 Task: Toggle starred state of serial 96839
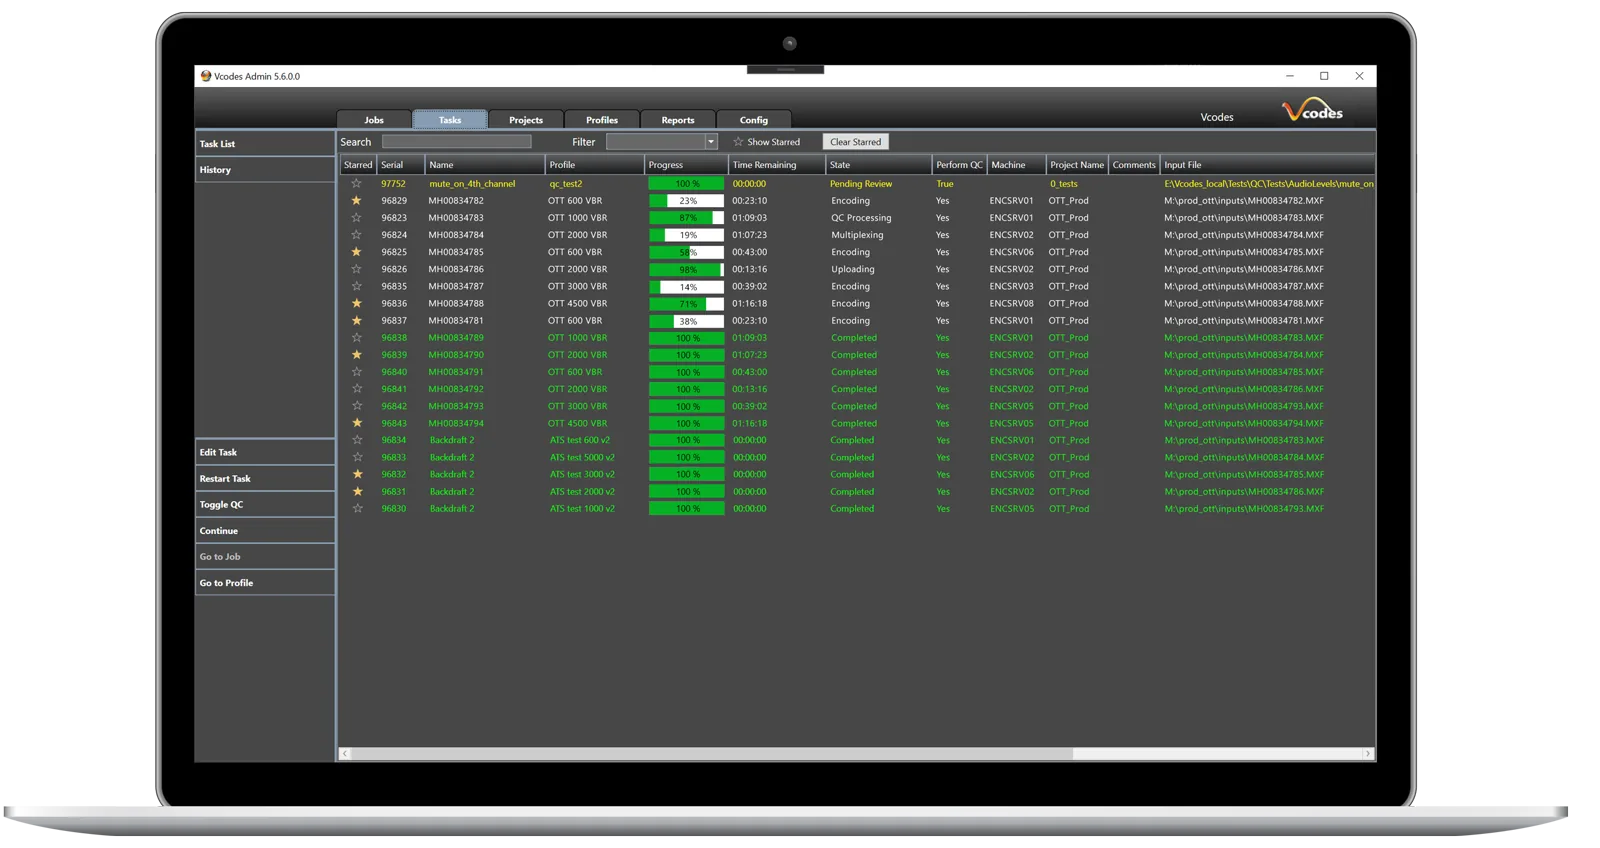coord(357,355)
